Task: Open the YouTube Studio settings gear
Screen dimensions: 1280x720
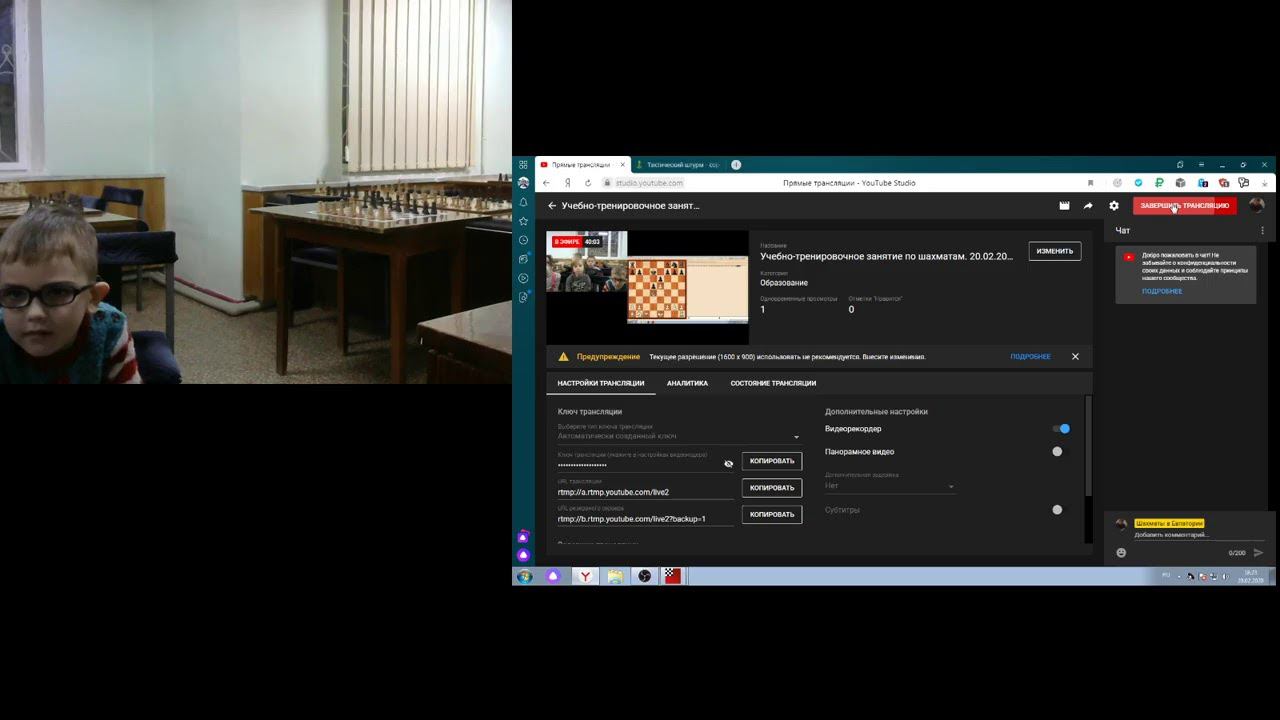Action: pyautogui.click(x=1114, y=206)
